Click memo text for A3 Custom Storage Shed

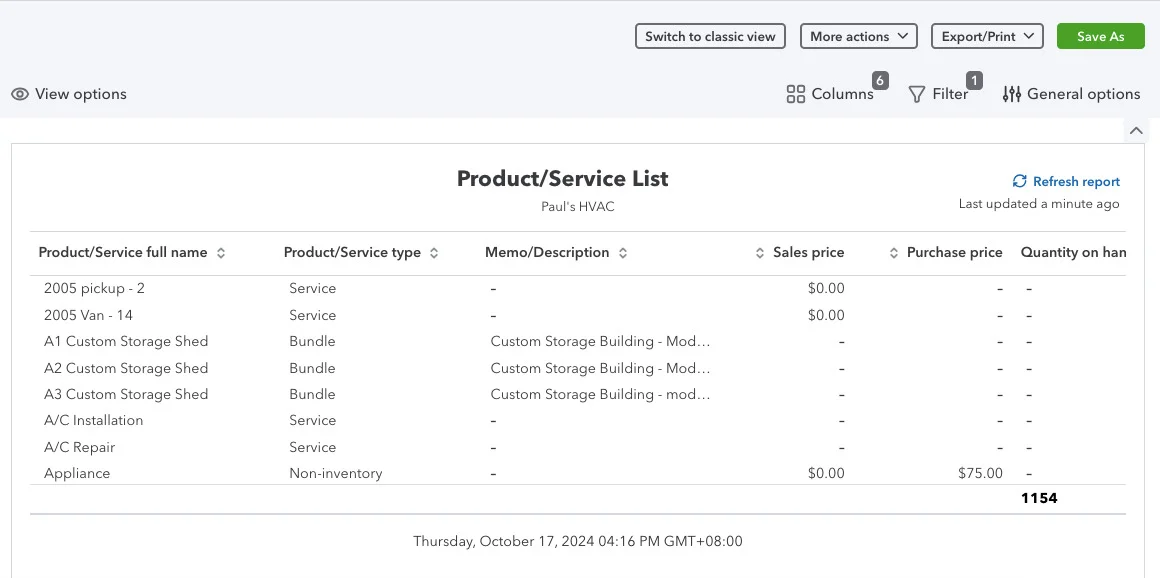click(600, 394)
